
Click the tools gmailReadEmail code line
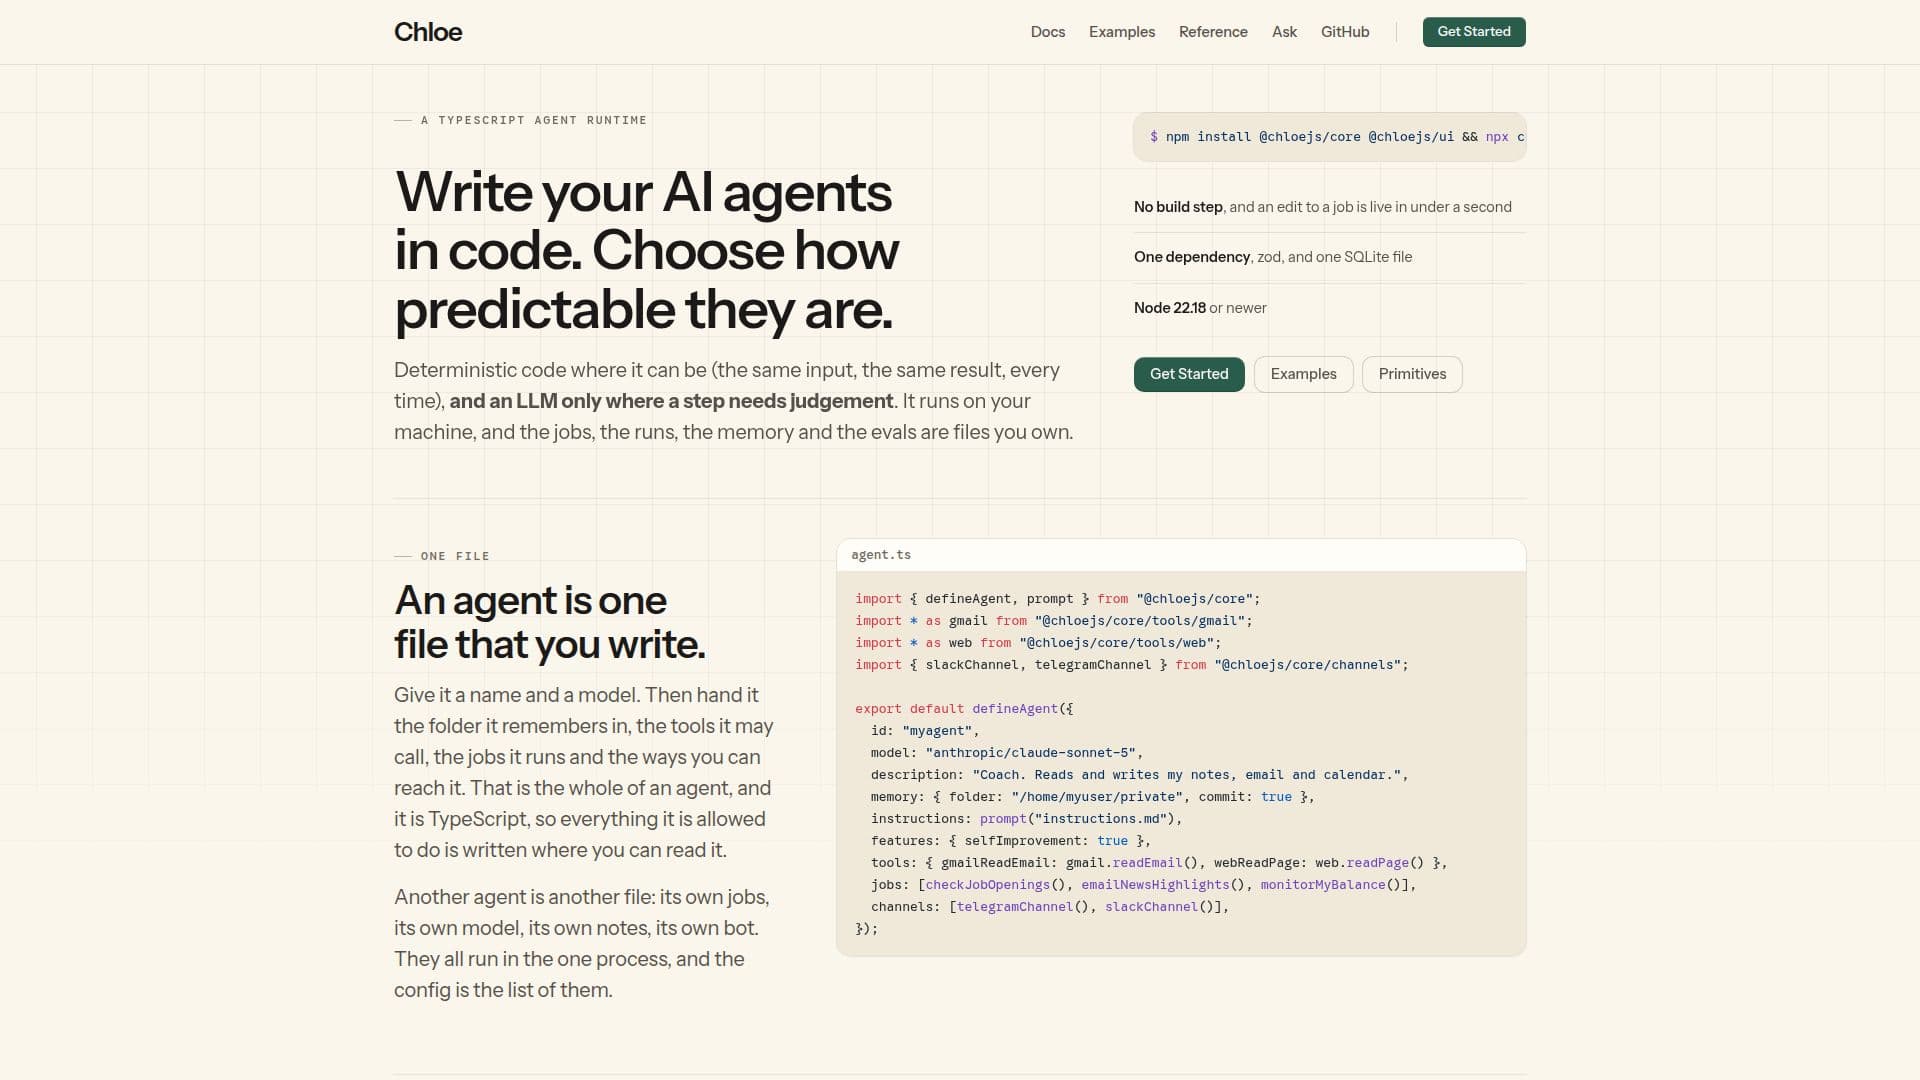click(x=1158, y=863)
